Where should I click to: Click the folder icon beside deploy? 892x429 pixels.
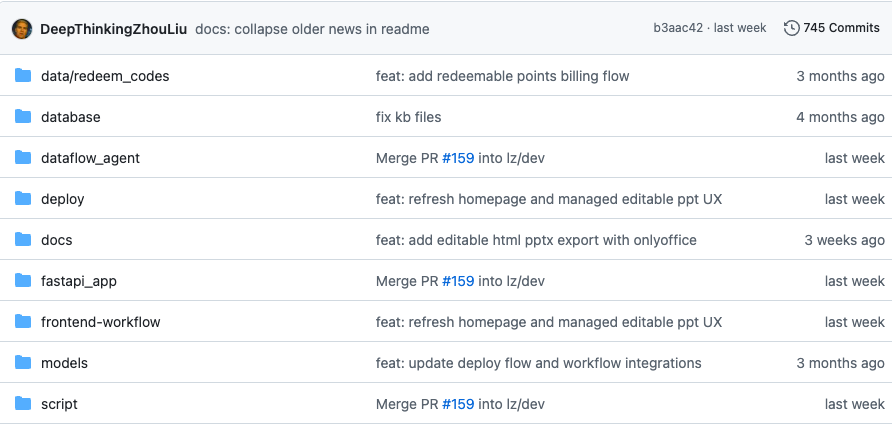pos(23,199)
